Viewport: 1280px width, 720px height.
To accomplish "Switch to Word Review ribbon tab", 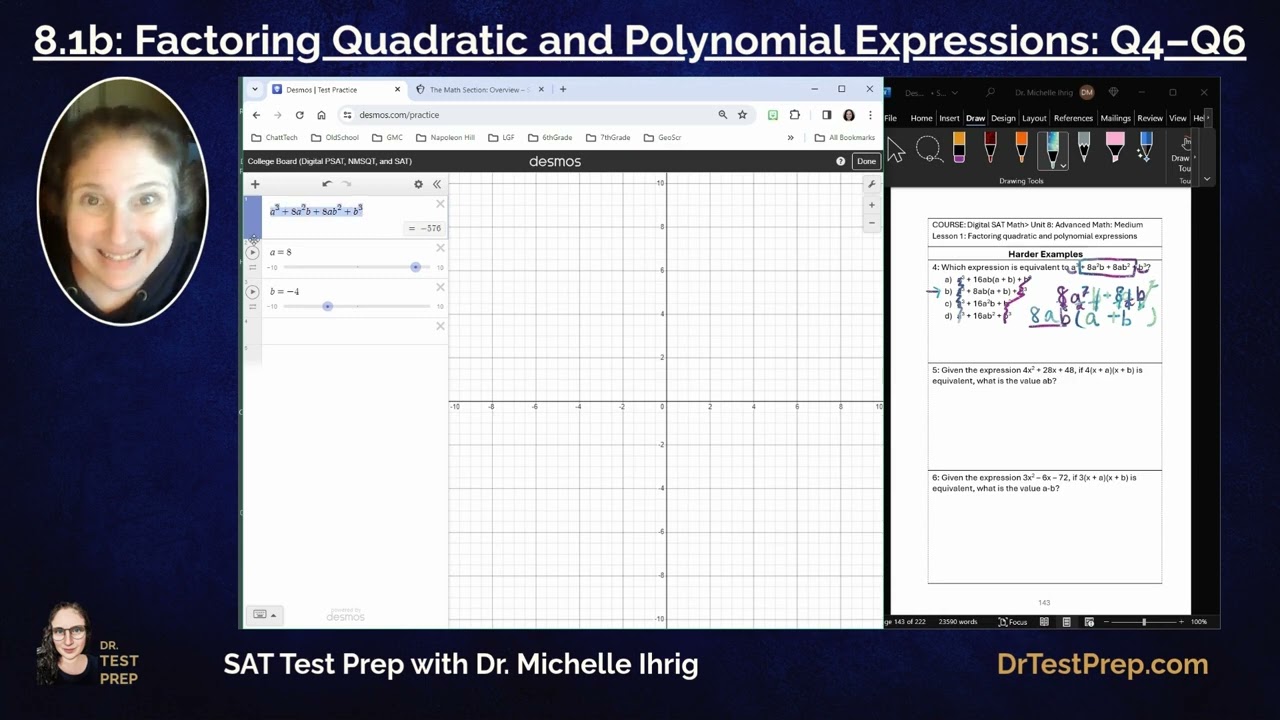I will 1150,118.
